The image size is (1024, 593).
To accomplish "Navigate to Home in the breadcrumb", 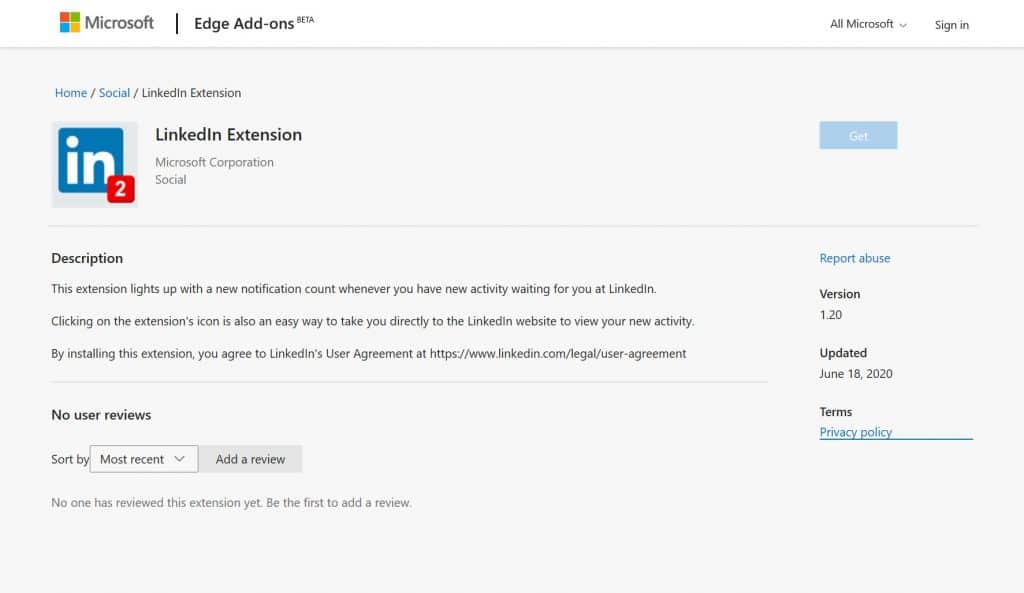I will click(71, 93).
